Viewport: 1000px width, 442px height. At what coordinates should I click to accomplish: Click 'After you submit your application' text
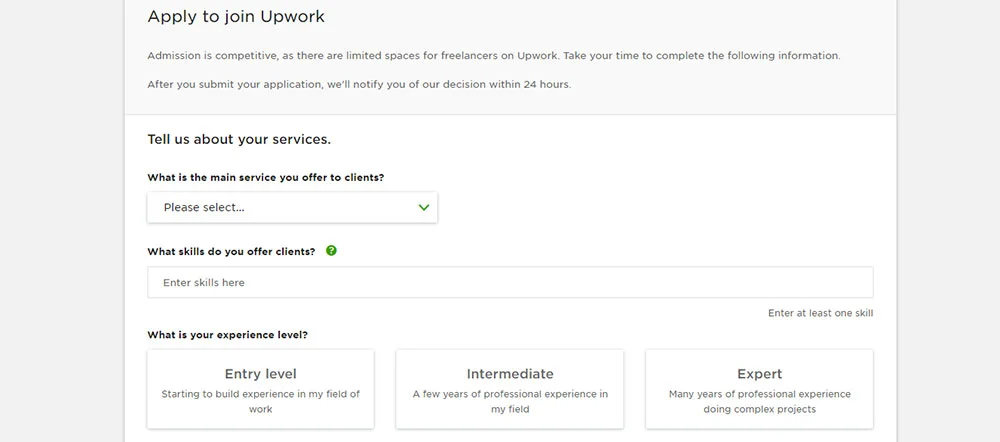[359, 84]
